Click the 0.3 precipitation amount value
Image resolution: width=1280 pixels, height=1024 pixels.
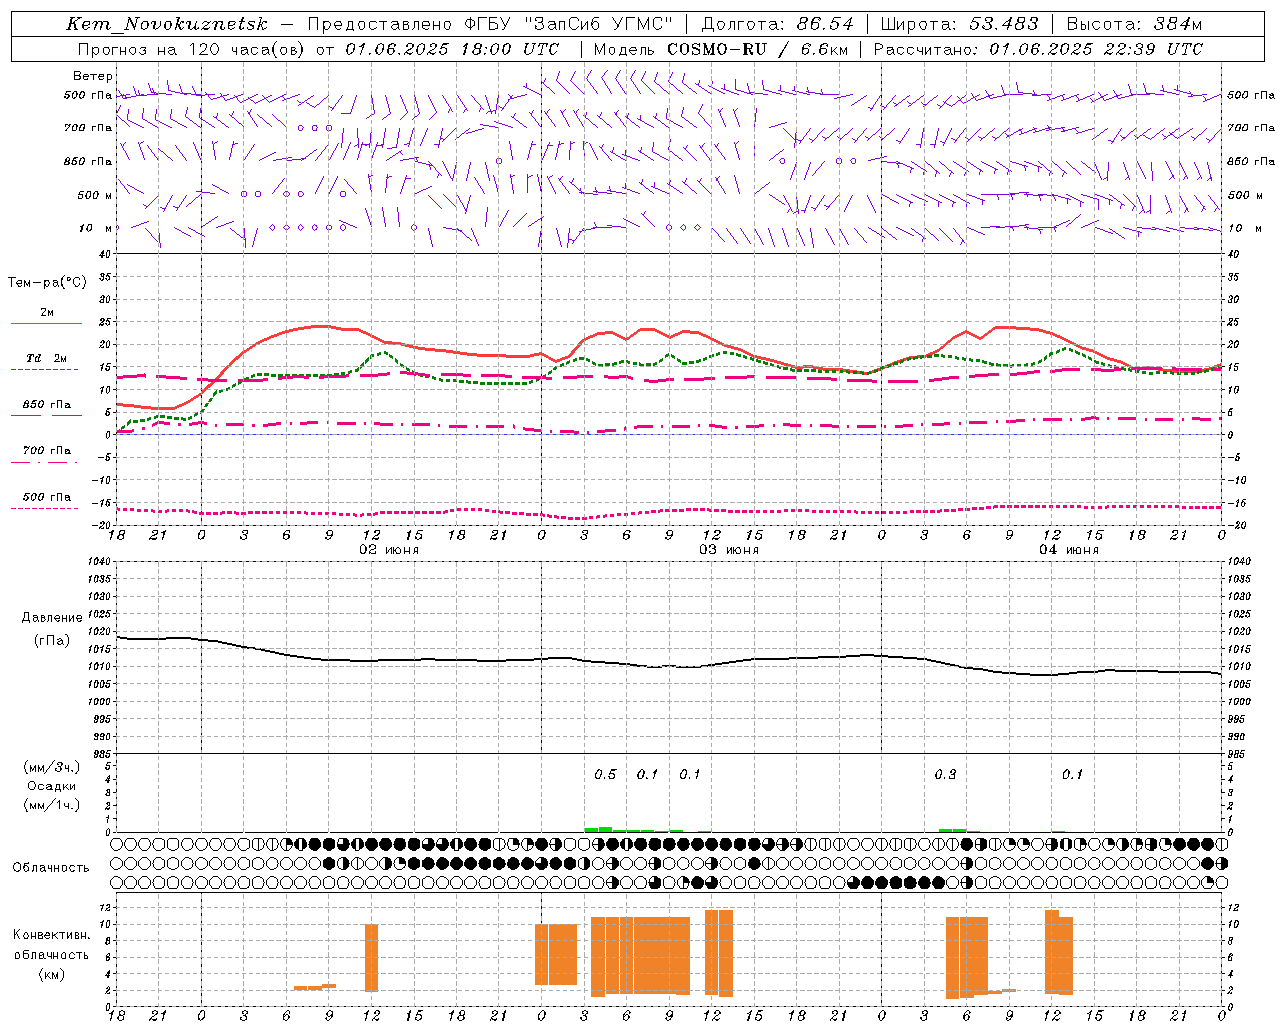coord(945,775)
